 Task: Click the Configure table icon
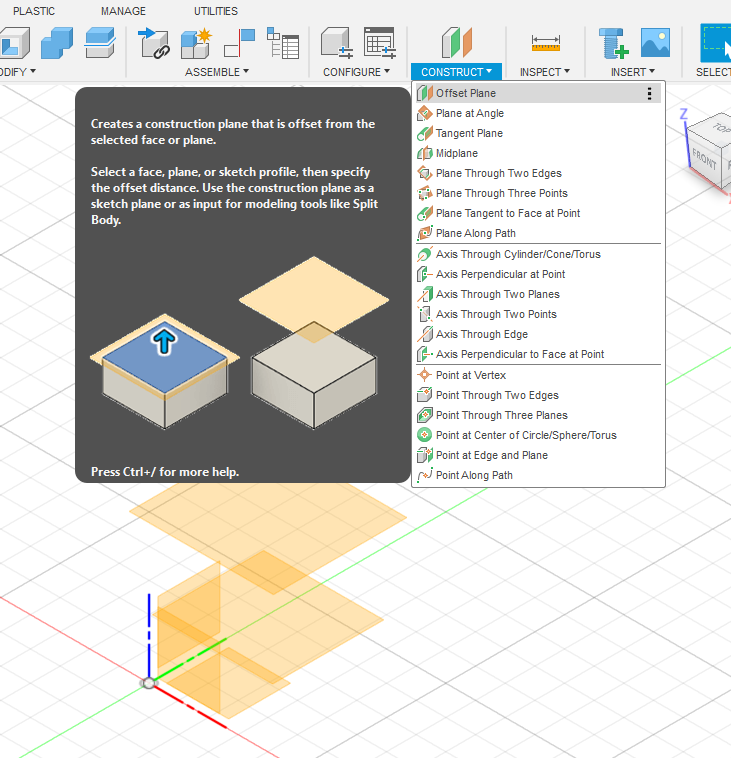pyautogui.click(x=379, y=43)
